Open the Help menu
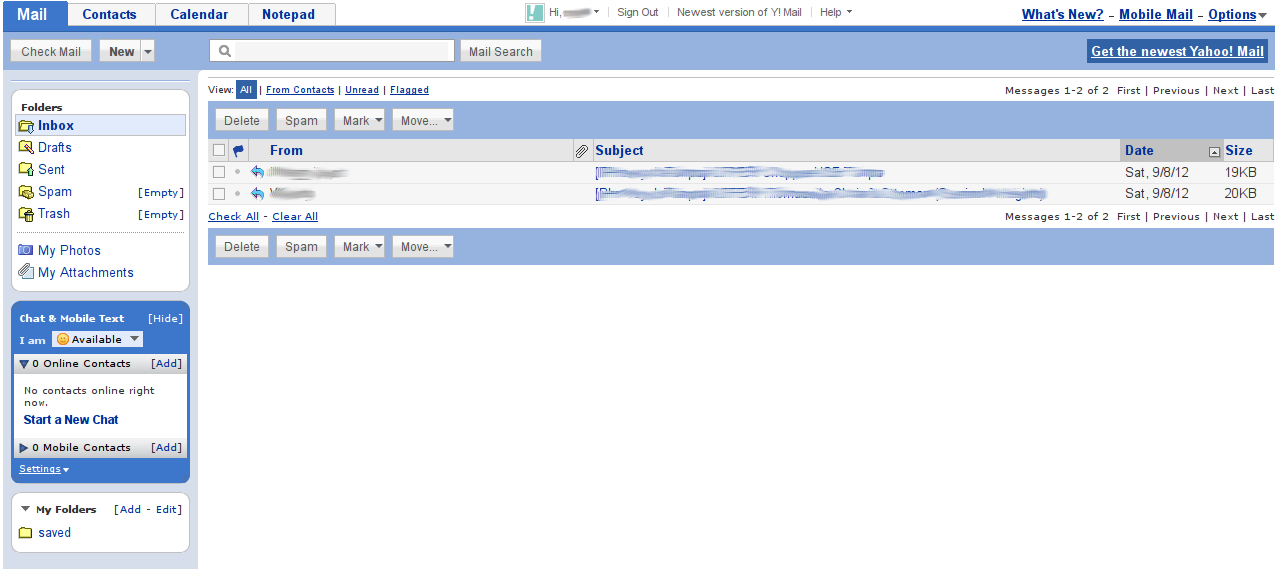This screenshot has width=1278, height=574. (836, 13)
